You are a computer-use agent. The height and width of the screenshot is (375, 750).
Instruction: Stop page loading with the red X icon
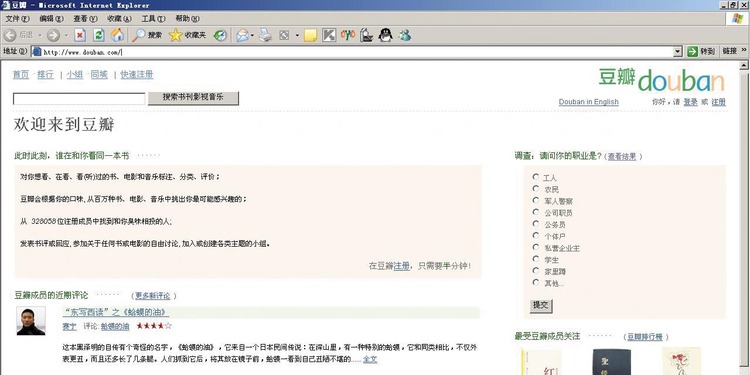(80, 35)
